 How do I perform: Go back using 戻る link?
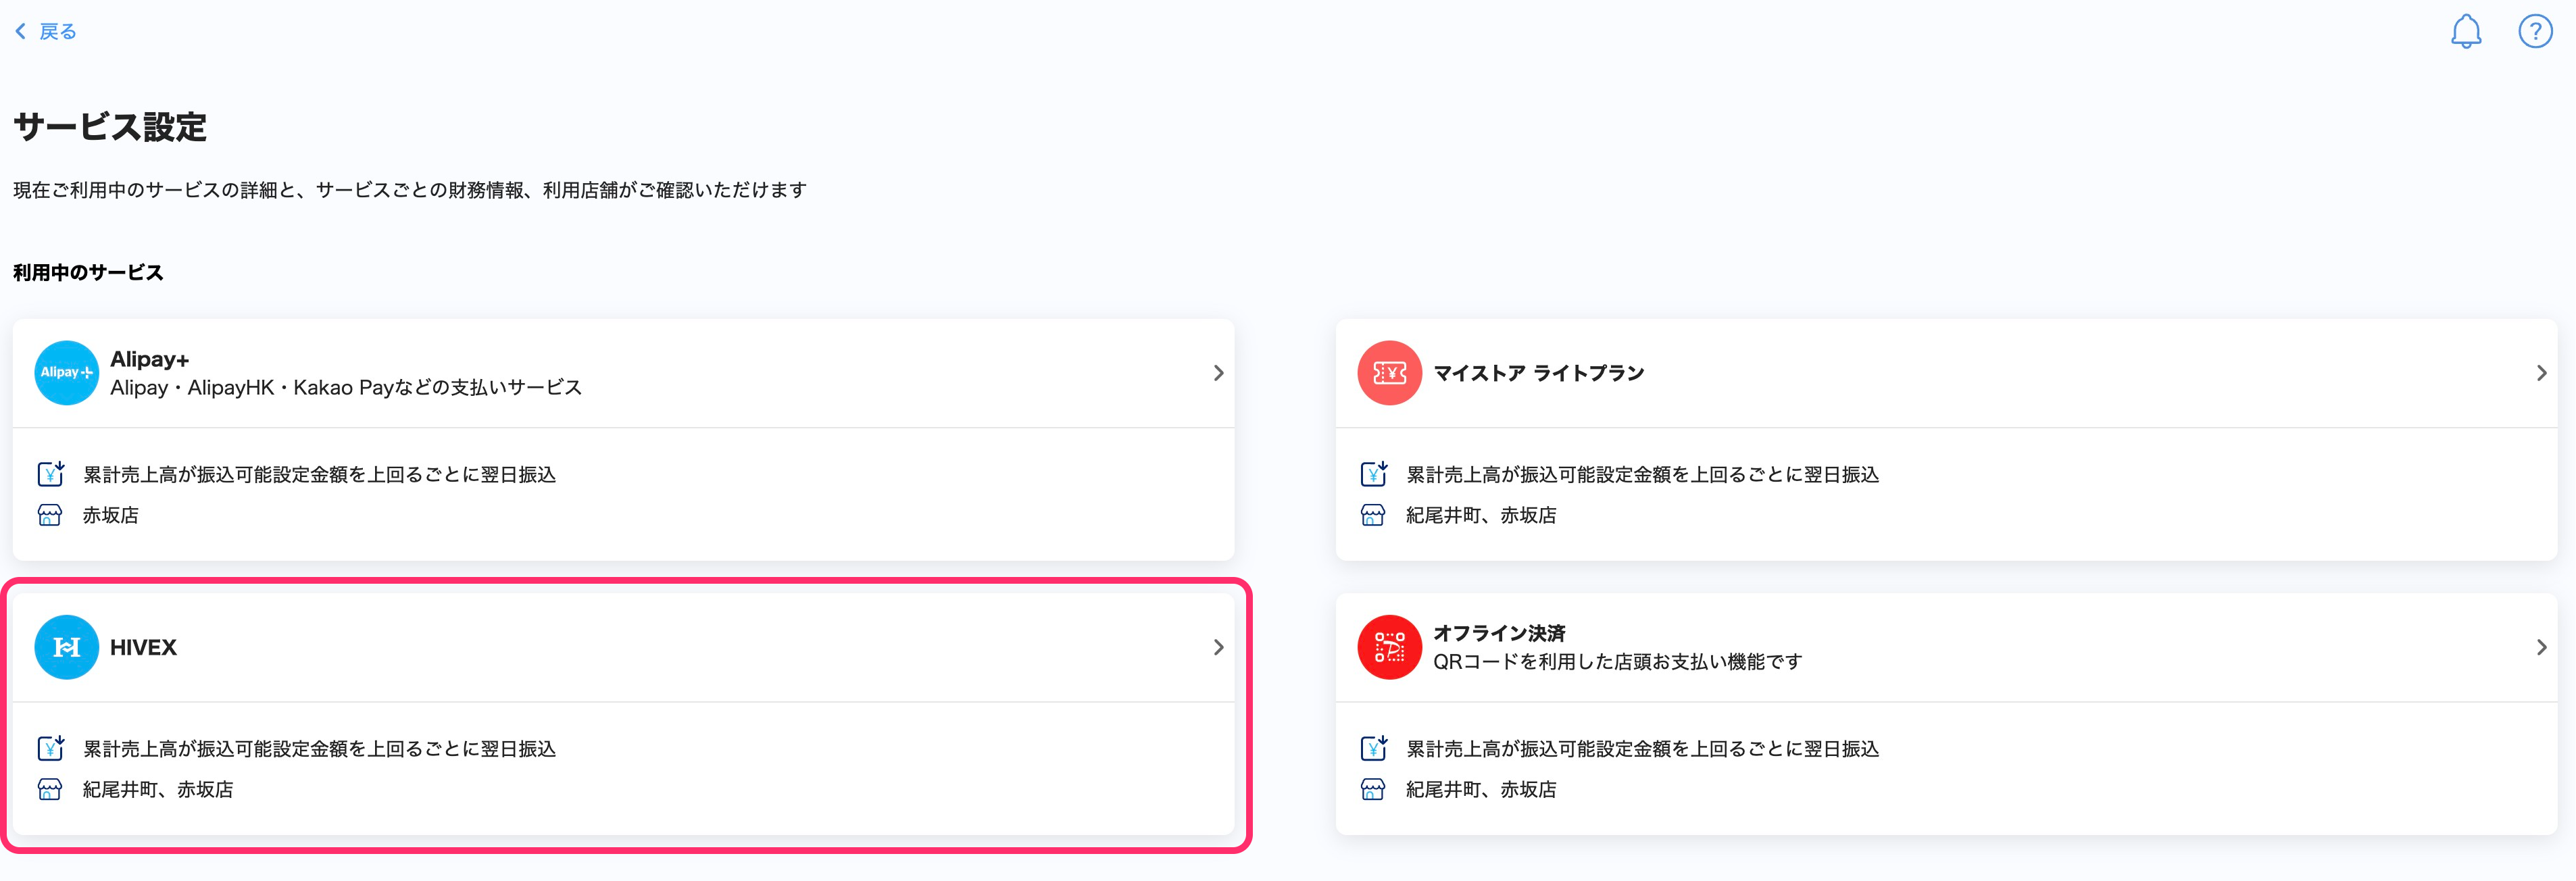tap(58, 32)
